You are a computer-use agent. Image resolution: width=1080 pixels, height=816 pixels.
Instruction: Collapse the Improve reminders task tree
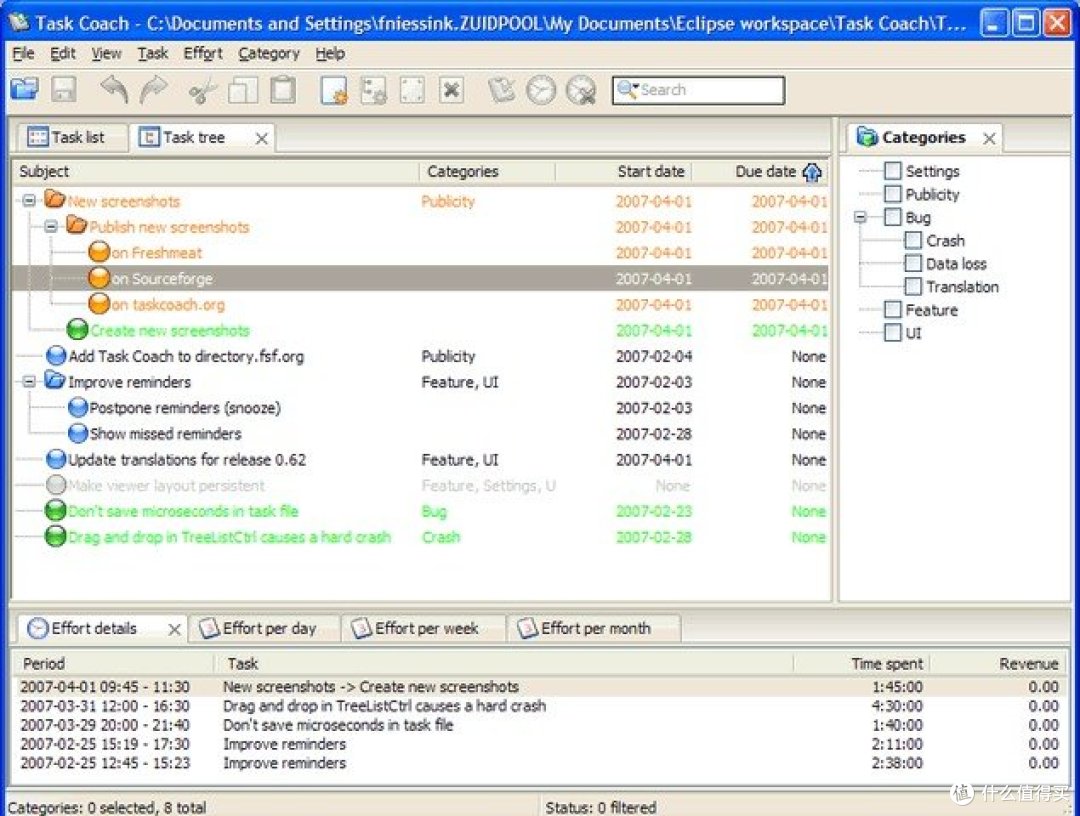point(29,382)
